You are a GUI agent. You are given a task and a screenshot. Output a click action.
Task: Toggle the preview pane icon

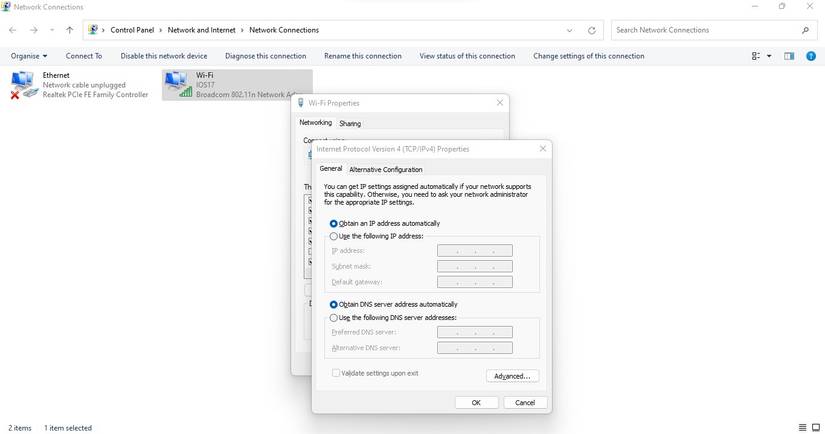point(789,56)
